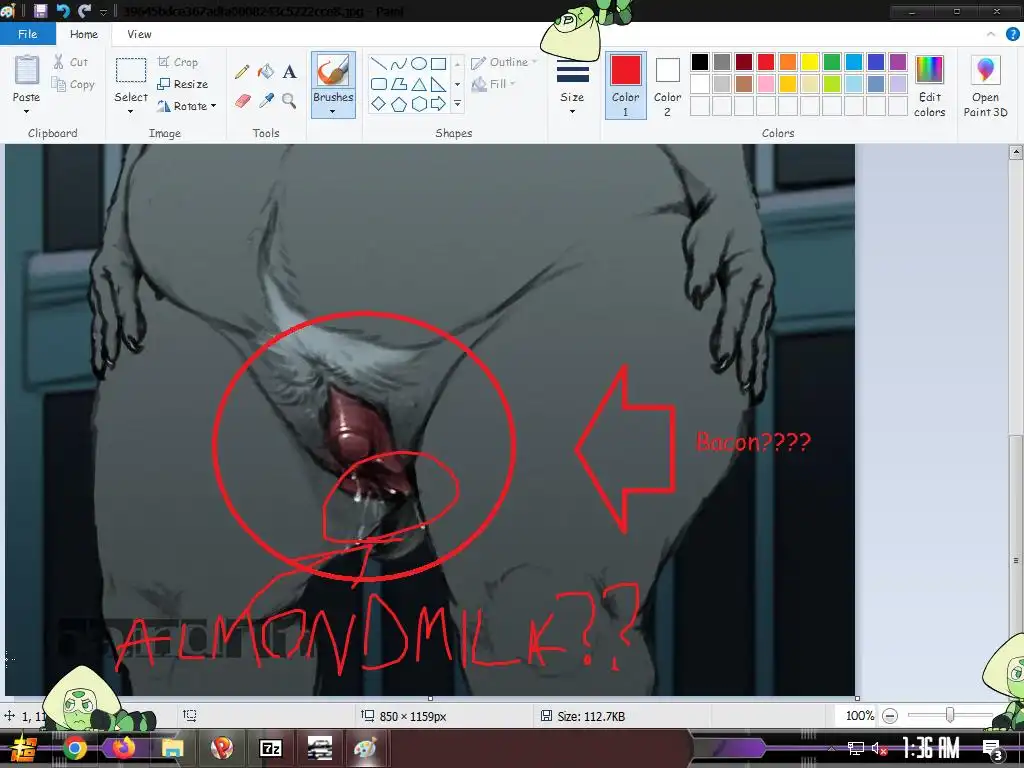Choose the Curve shape
The image size is (1024, 768).
398,63
